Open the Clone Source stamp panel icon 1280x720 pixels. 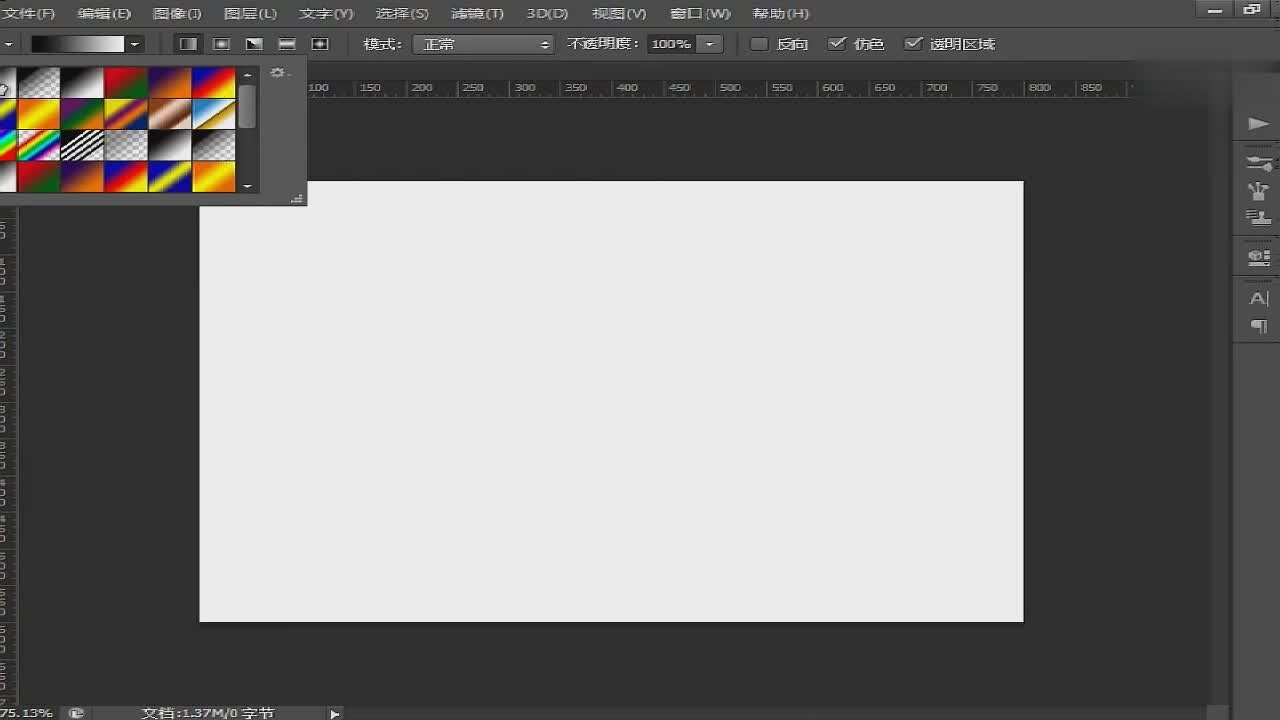[x=1258, y=217]
